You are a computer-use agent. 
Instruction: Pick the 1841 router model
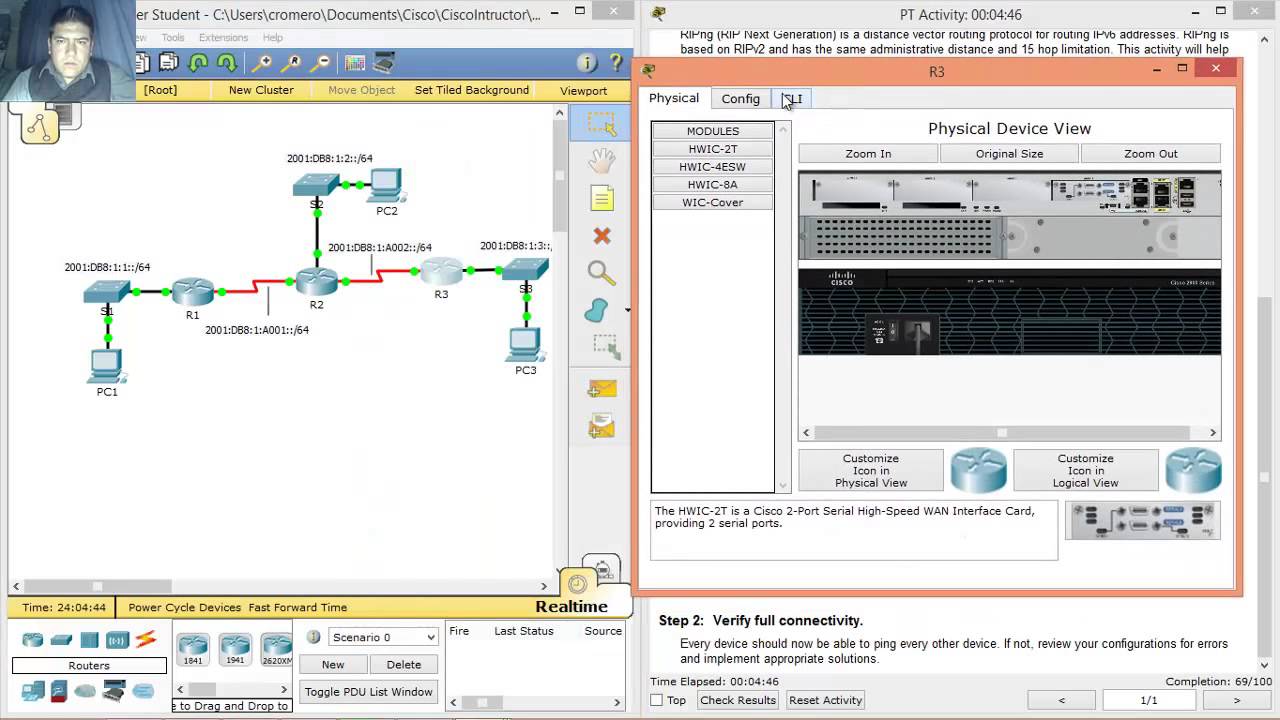[x=193, y=649]
